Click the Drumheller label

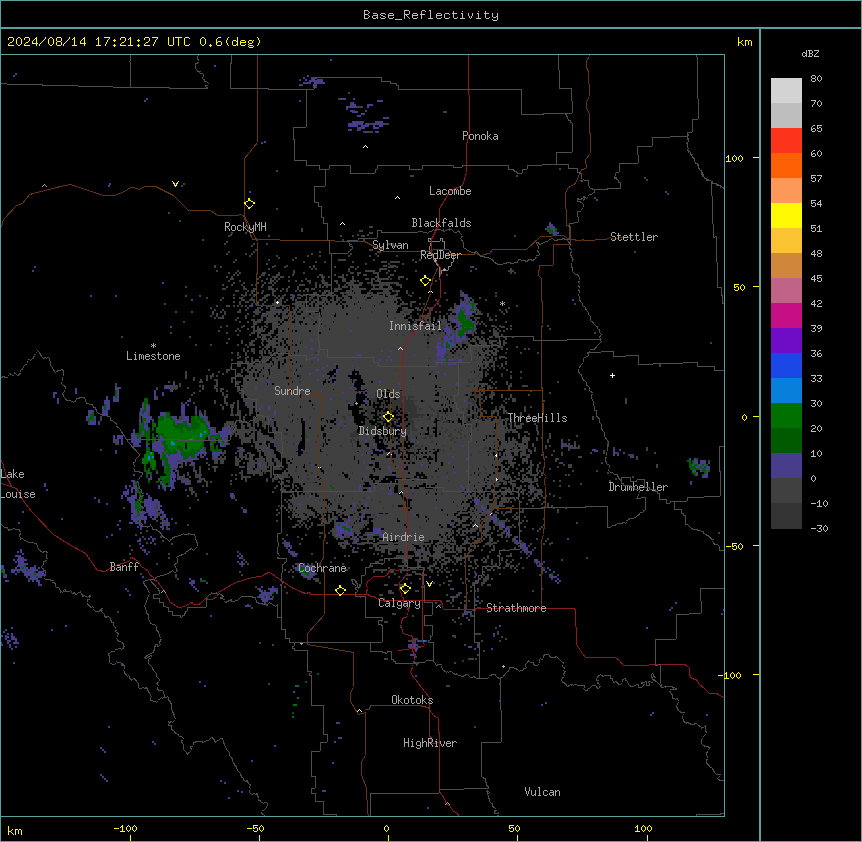[638, 487]
